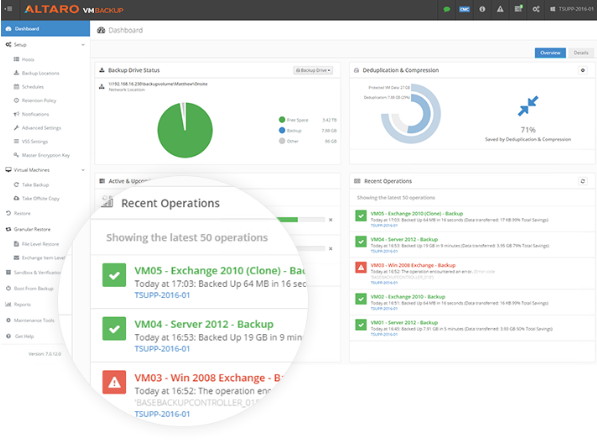
Task: Collapse the Virtual Machines section chevron
Action: (83, 170)
